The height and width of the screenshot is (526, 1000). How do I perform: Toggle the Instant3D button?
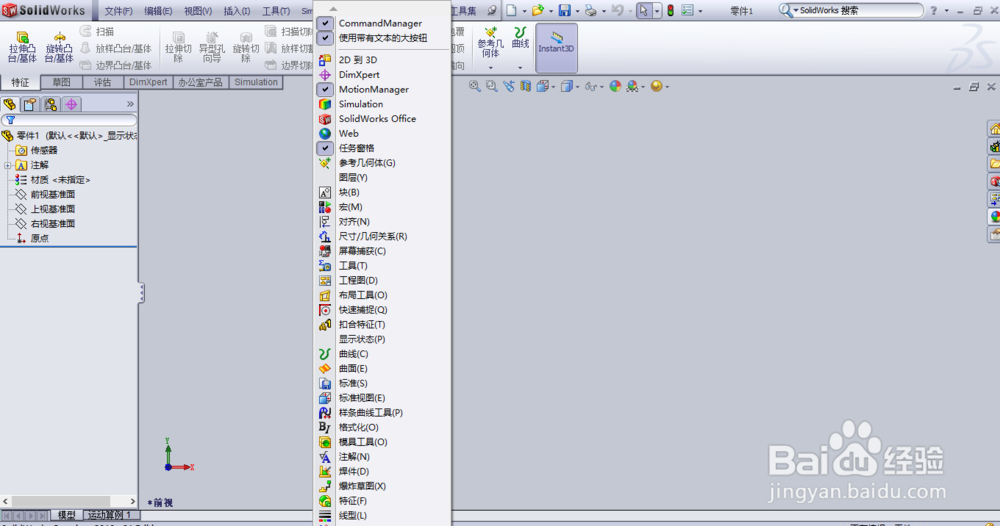(x=556, y=48)
